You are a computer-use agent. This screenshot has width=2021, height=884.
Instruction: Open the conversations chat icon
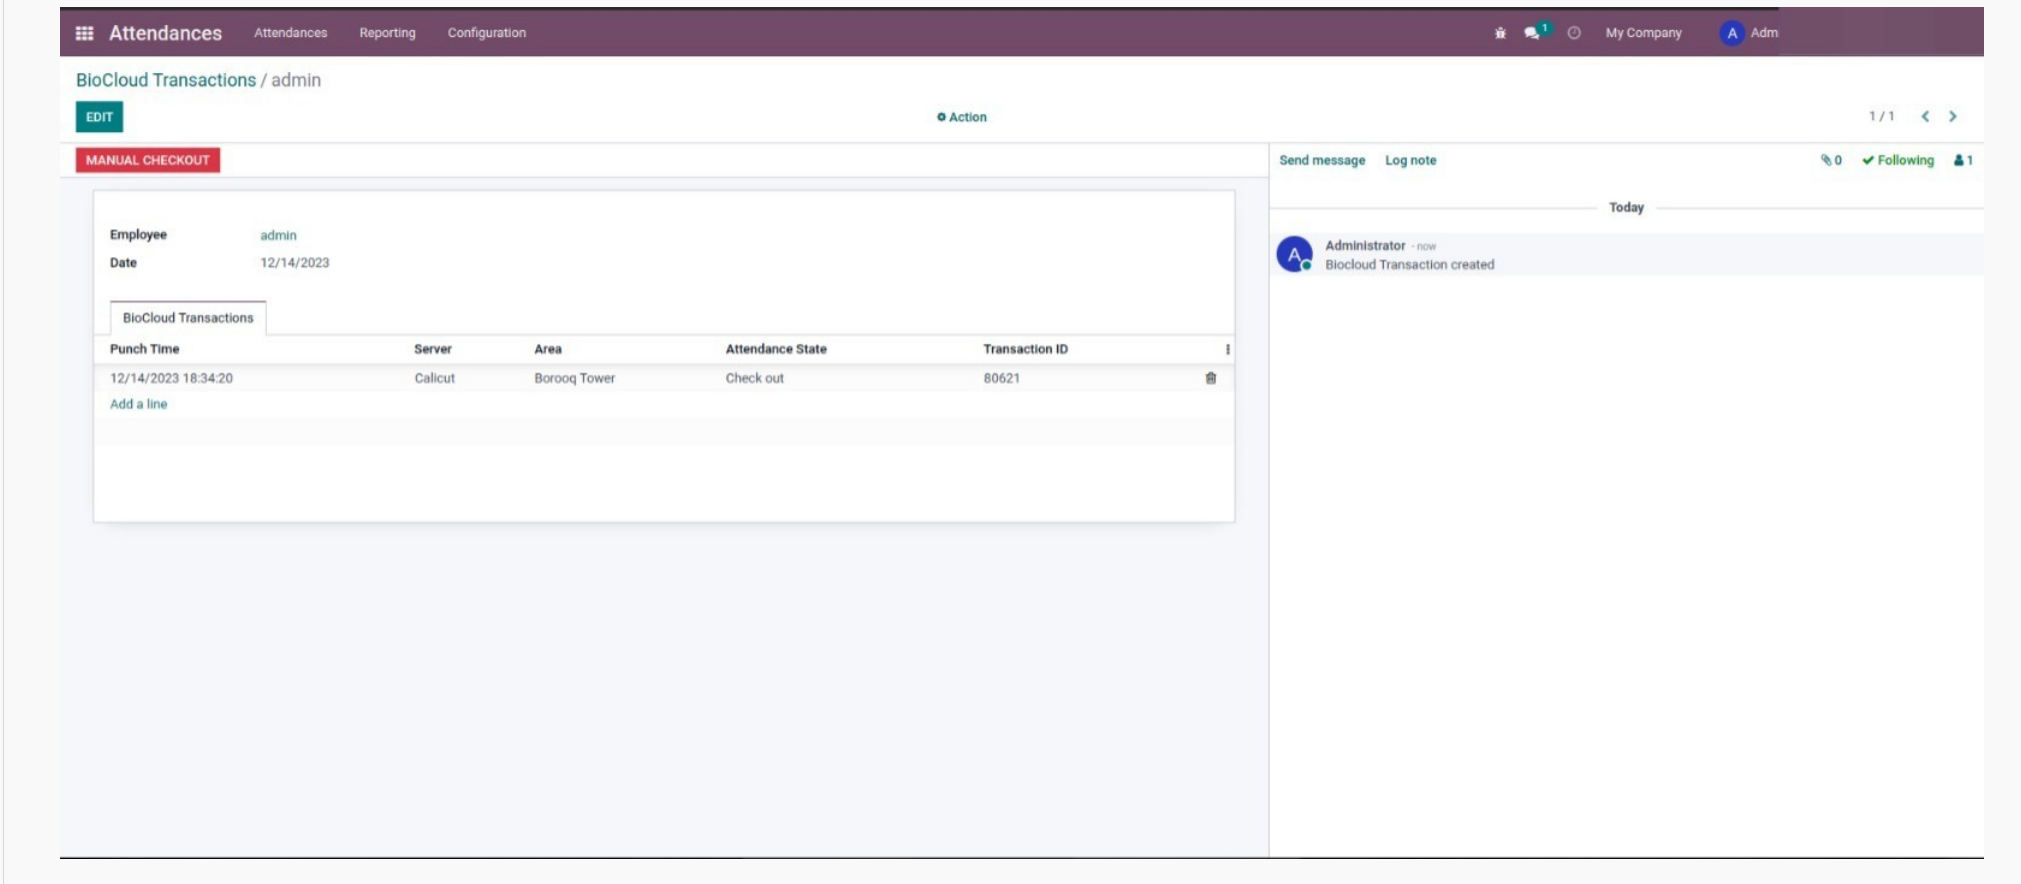[x=1532, y=33]
